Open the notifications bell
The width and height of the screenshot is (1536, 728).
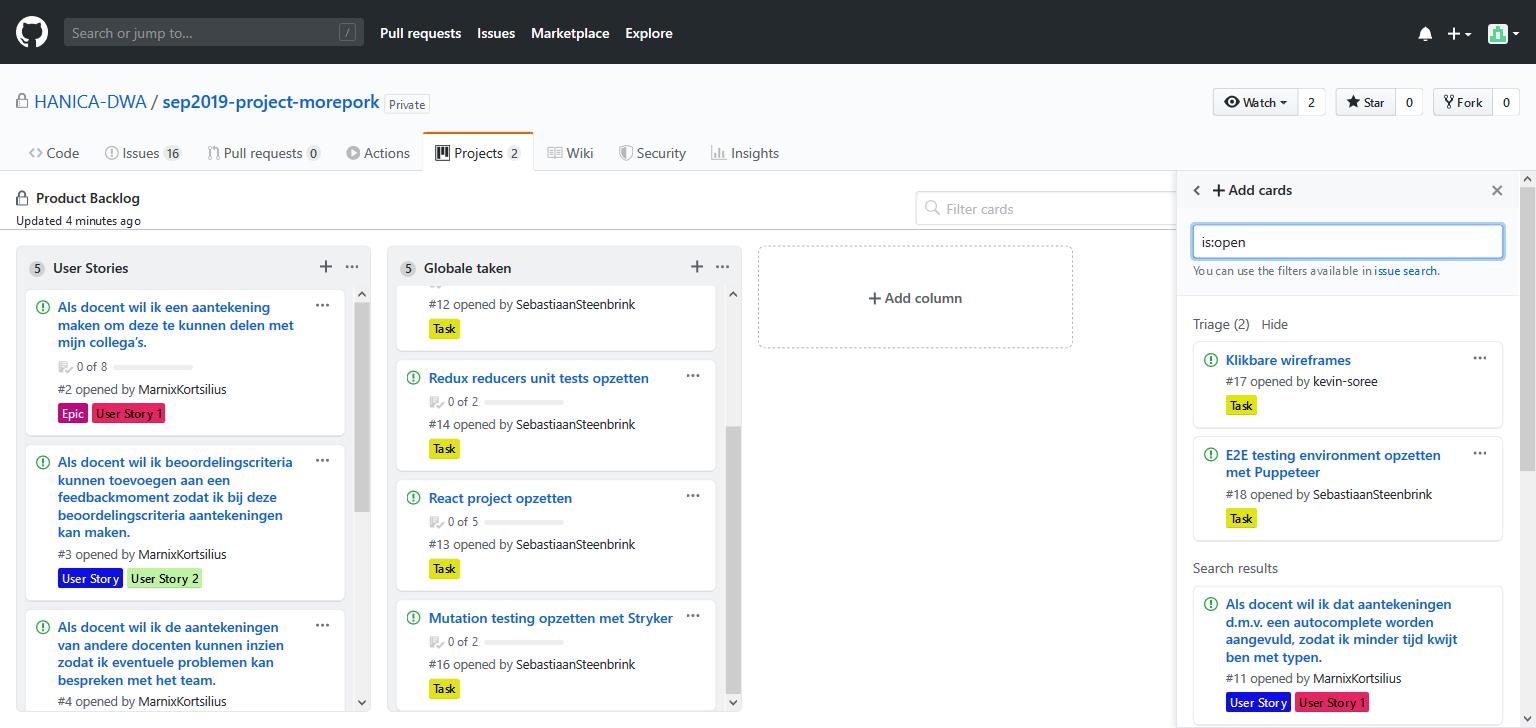tap(1424, 33)
